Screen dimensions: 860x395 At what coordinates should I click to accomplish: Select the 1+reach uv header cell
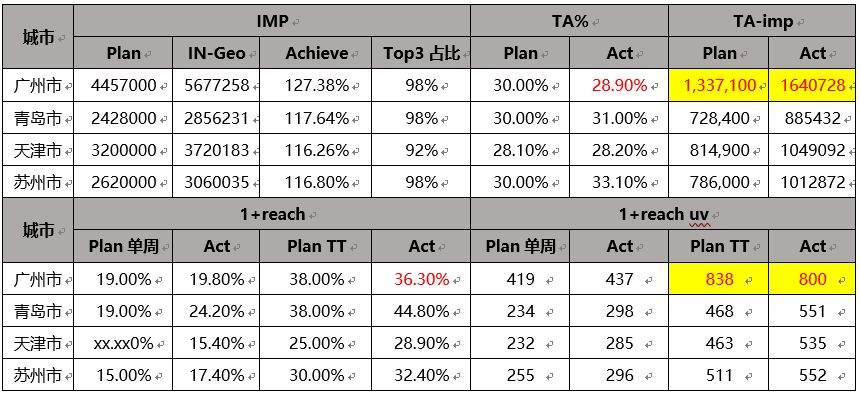[663, 214]
